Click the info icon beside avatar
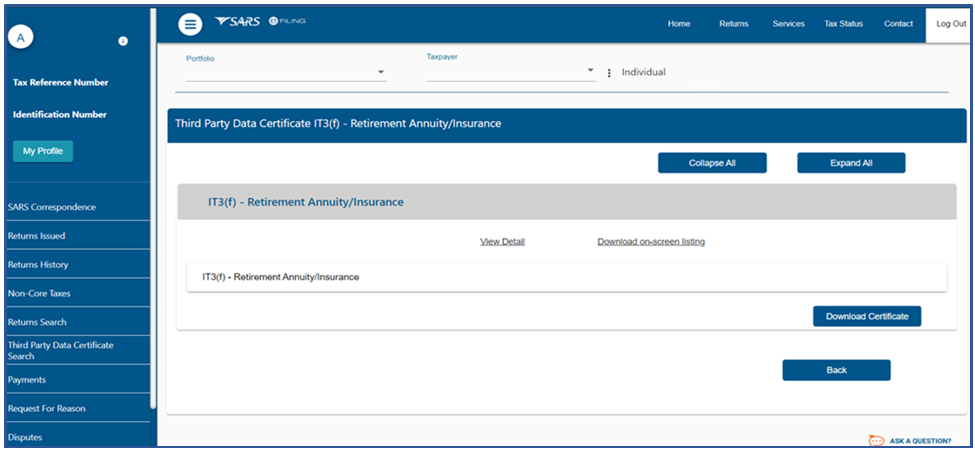This screenshot has height=451, width=975. (123, 41)
